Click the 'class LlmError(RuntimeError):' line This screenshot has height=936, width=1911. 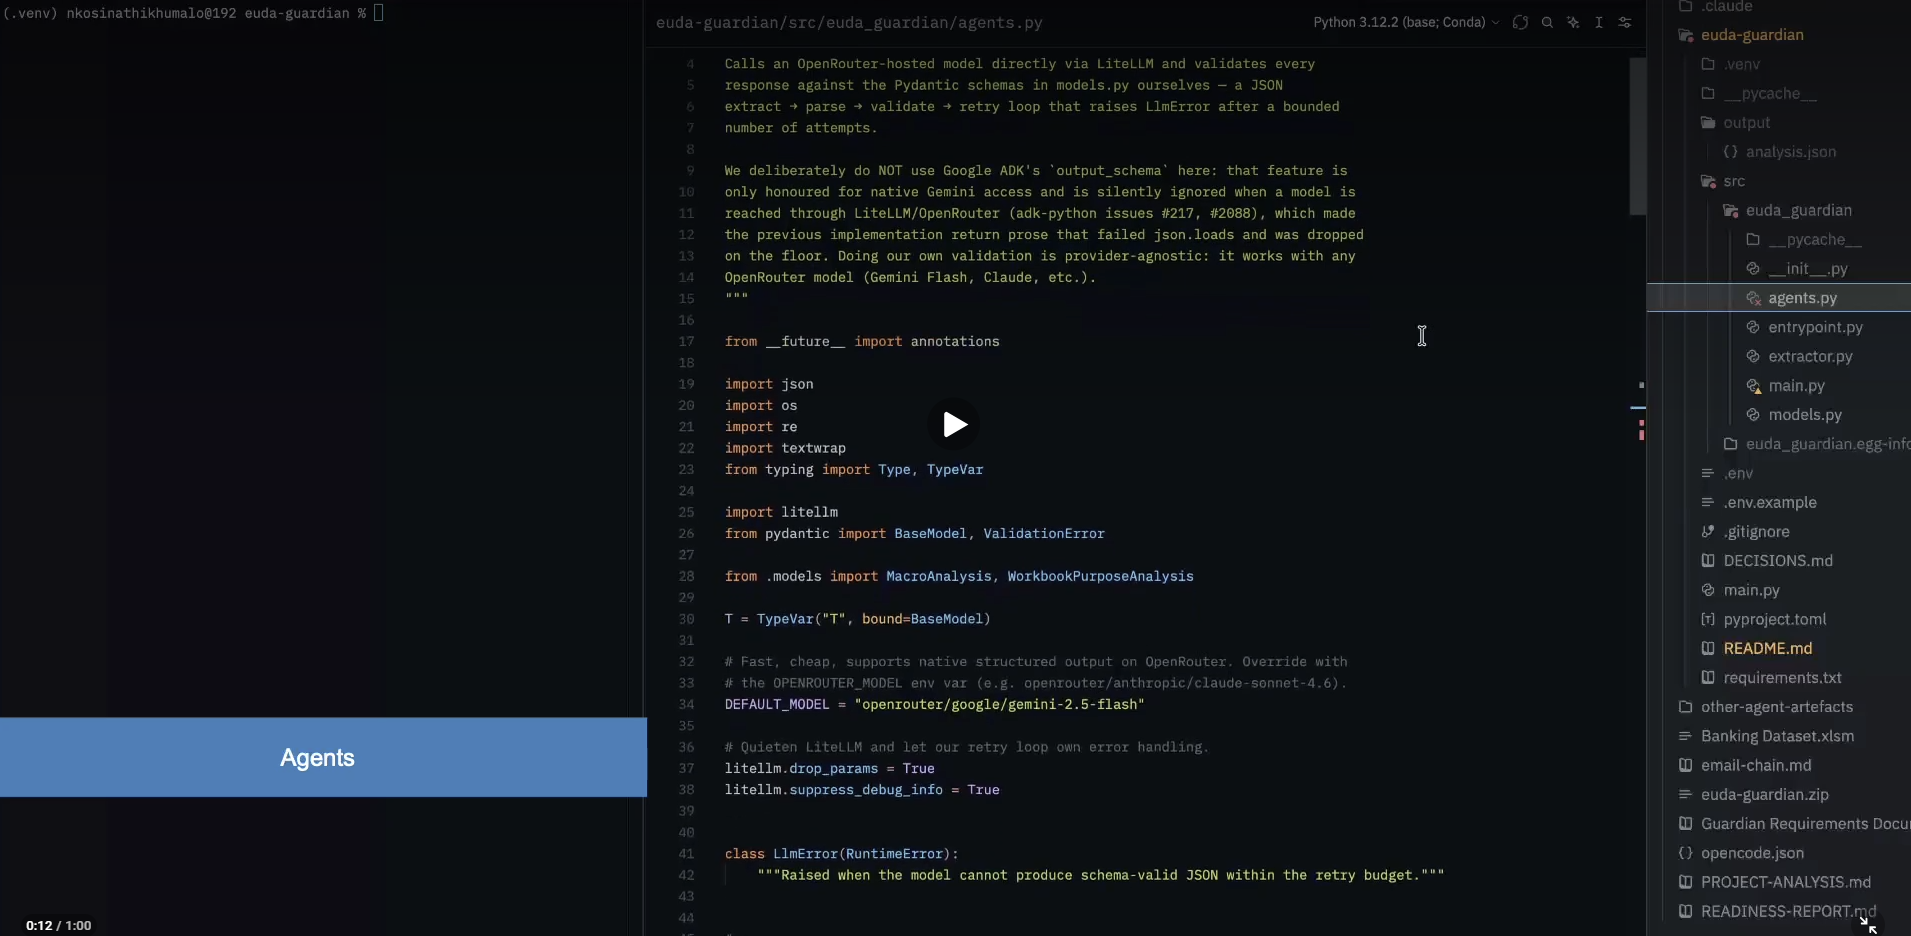841,854
